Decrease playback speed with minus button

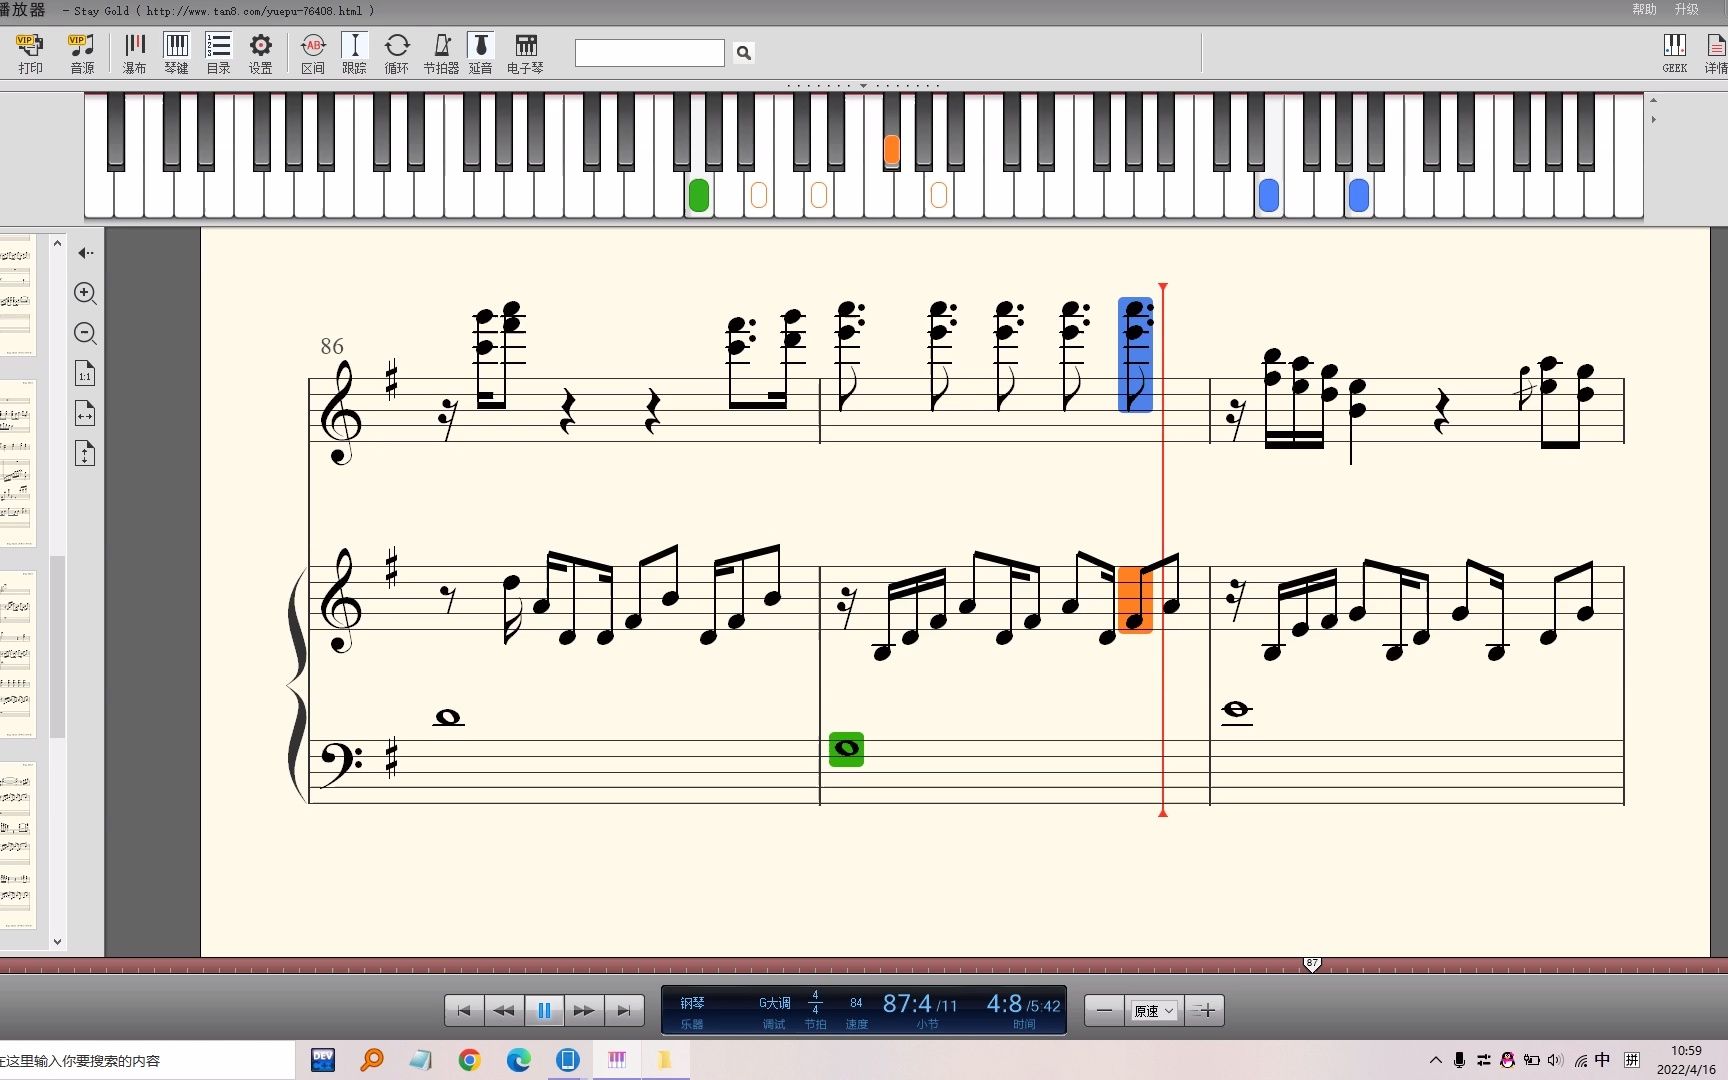[1104, 1011]
